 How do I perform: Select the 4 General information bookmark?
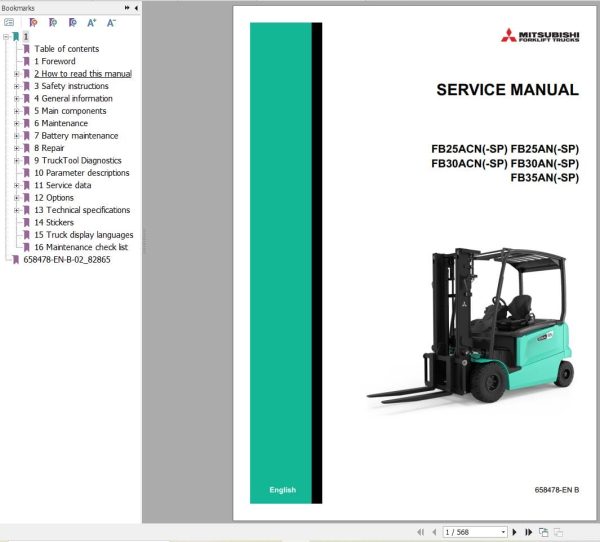(73, 98)
